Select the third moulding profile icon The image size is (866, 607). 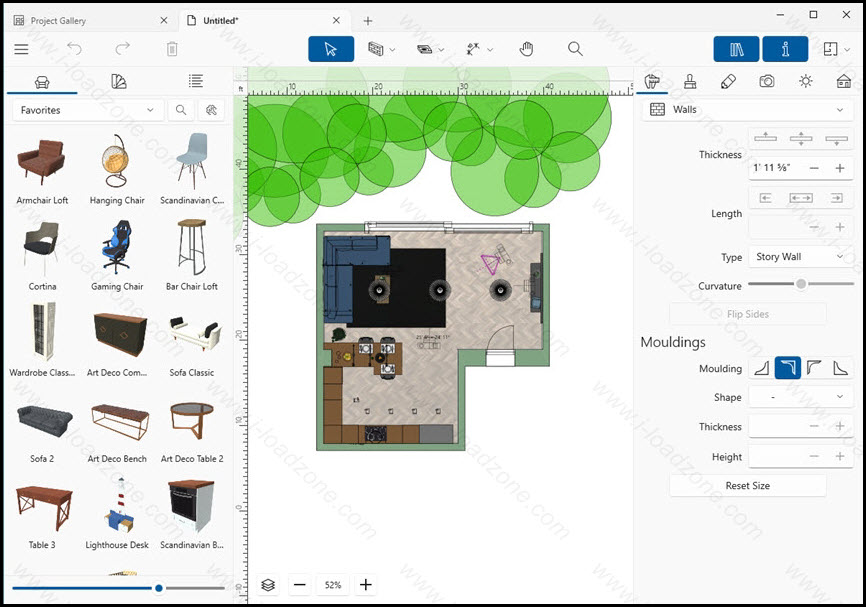[814, 368]
